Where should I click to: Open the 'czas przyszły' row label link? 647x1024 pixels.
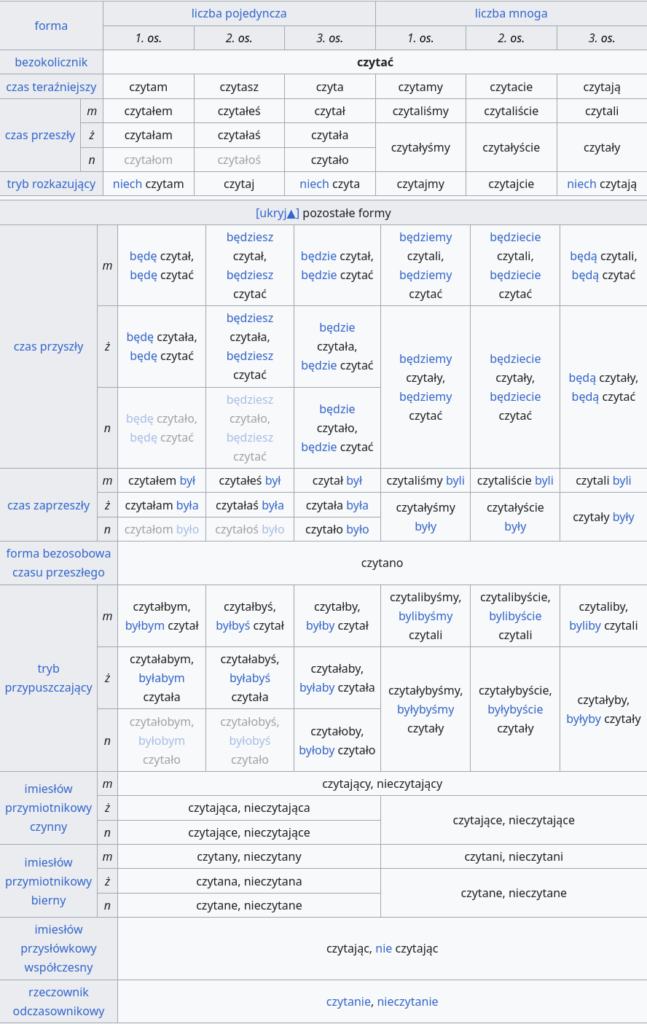click(48, 346)
